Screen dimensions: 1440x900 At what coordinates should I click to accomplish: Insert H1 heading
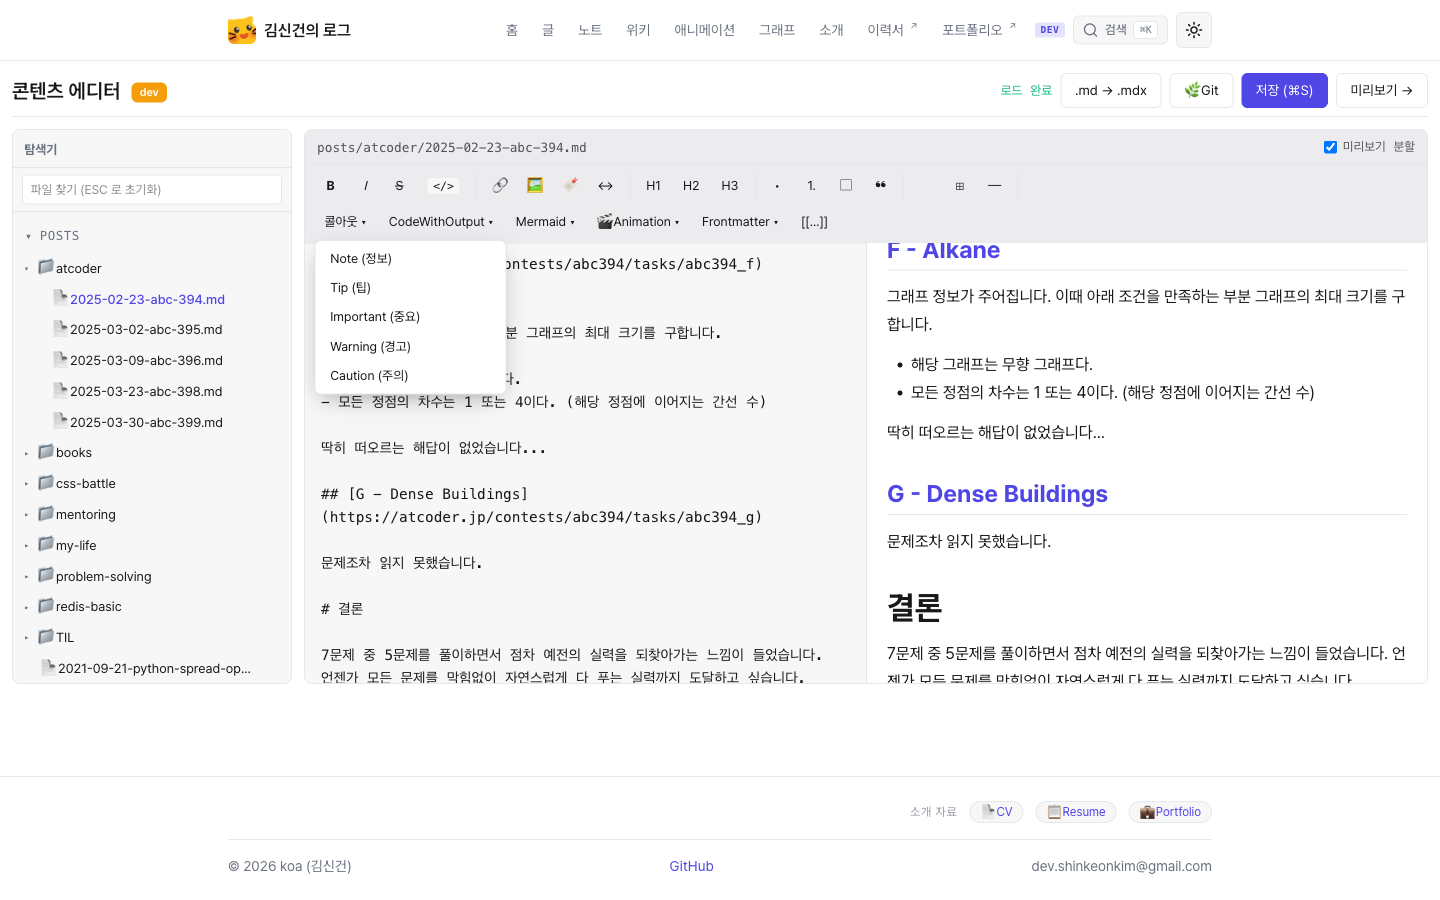coord(653,186)
